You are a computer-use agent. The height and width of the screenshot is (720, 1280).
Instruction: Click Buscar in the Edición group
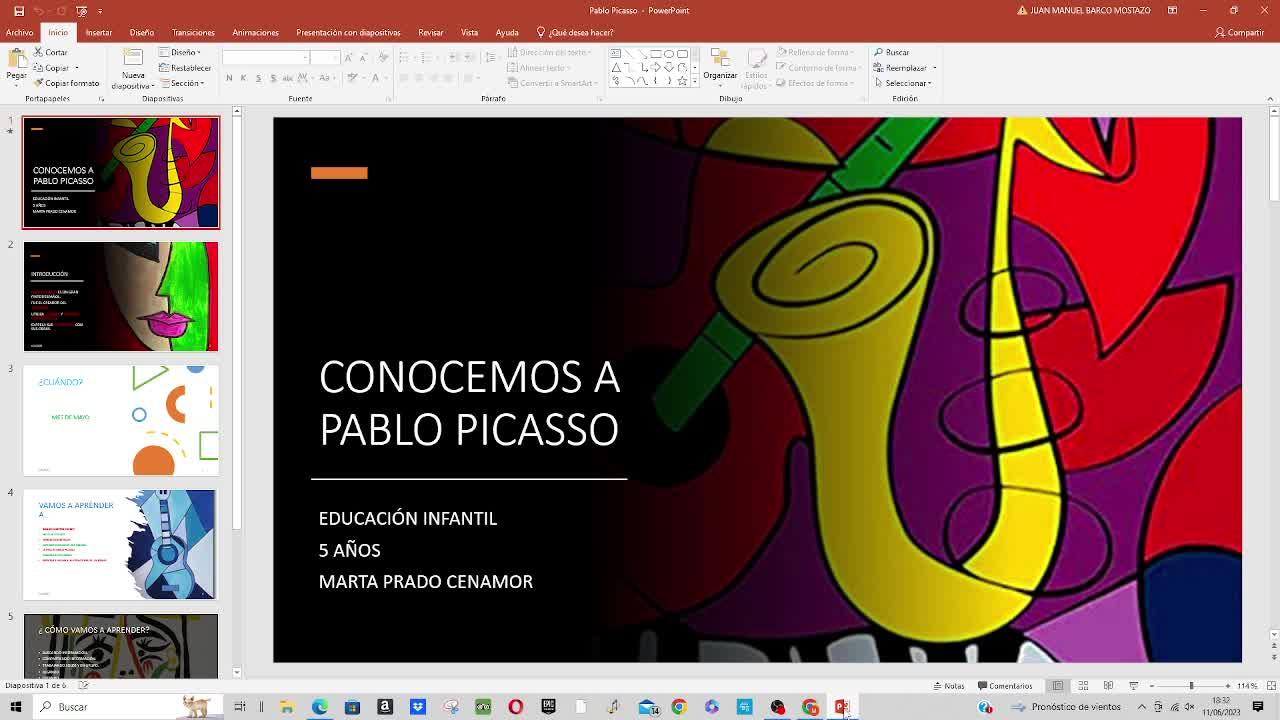[892, 52]
